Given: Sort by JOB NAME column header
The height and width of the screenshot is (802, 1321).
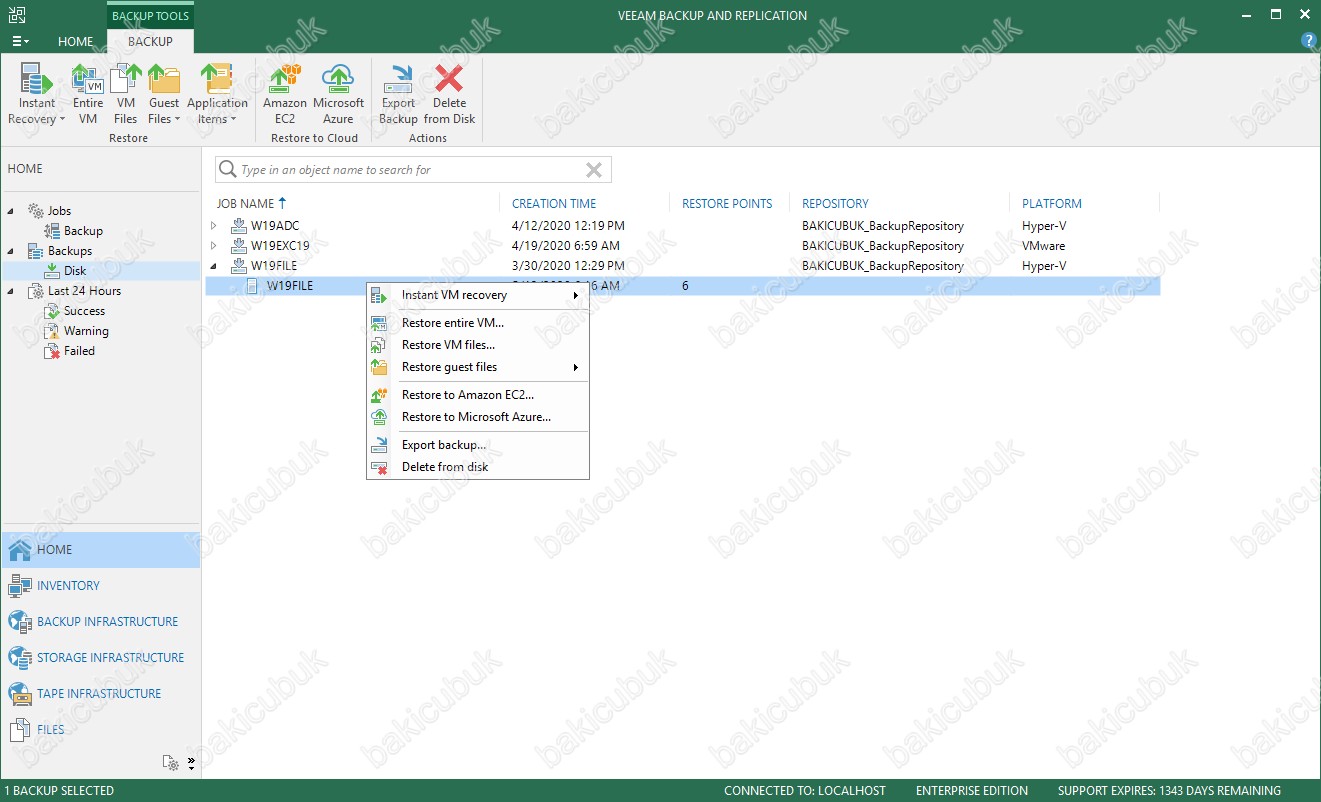Looking at the screenshot, I should pyautogui.click(x=246, y=204).
